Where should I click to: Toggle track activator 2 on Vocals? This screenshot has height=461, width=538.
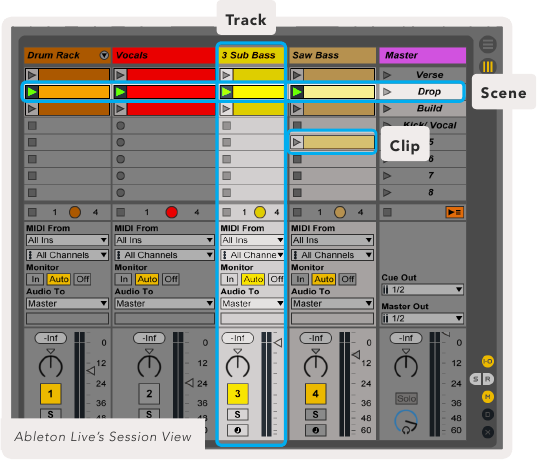tap(149, 394)
